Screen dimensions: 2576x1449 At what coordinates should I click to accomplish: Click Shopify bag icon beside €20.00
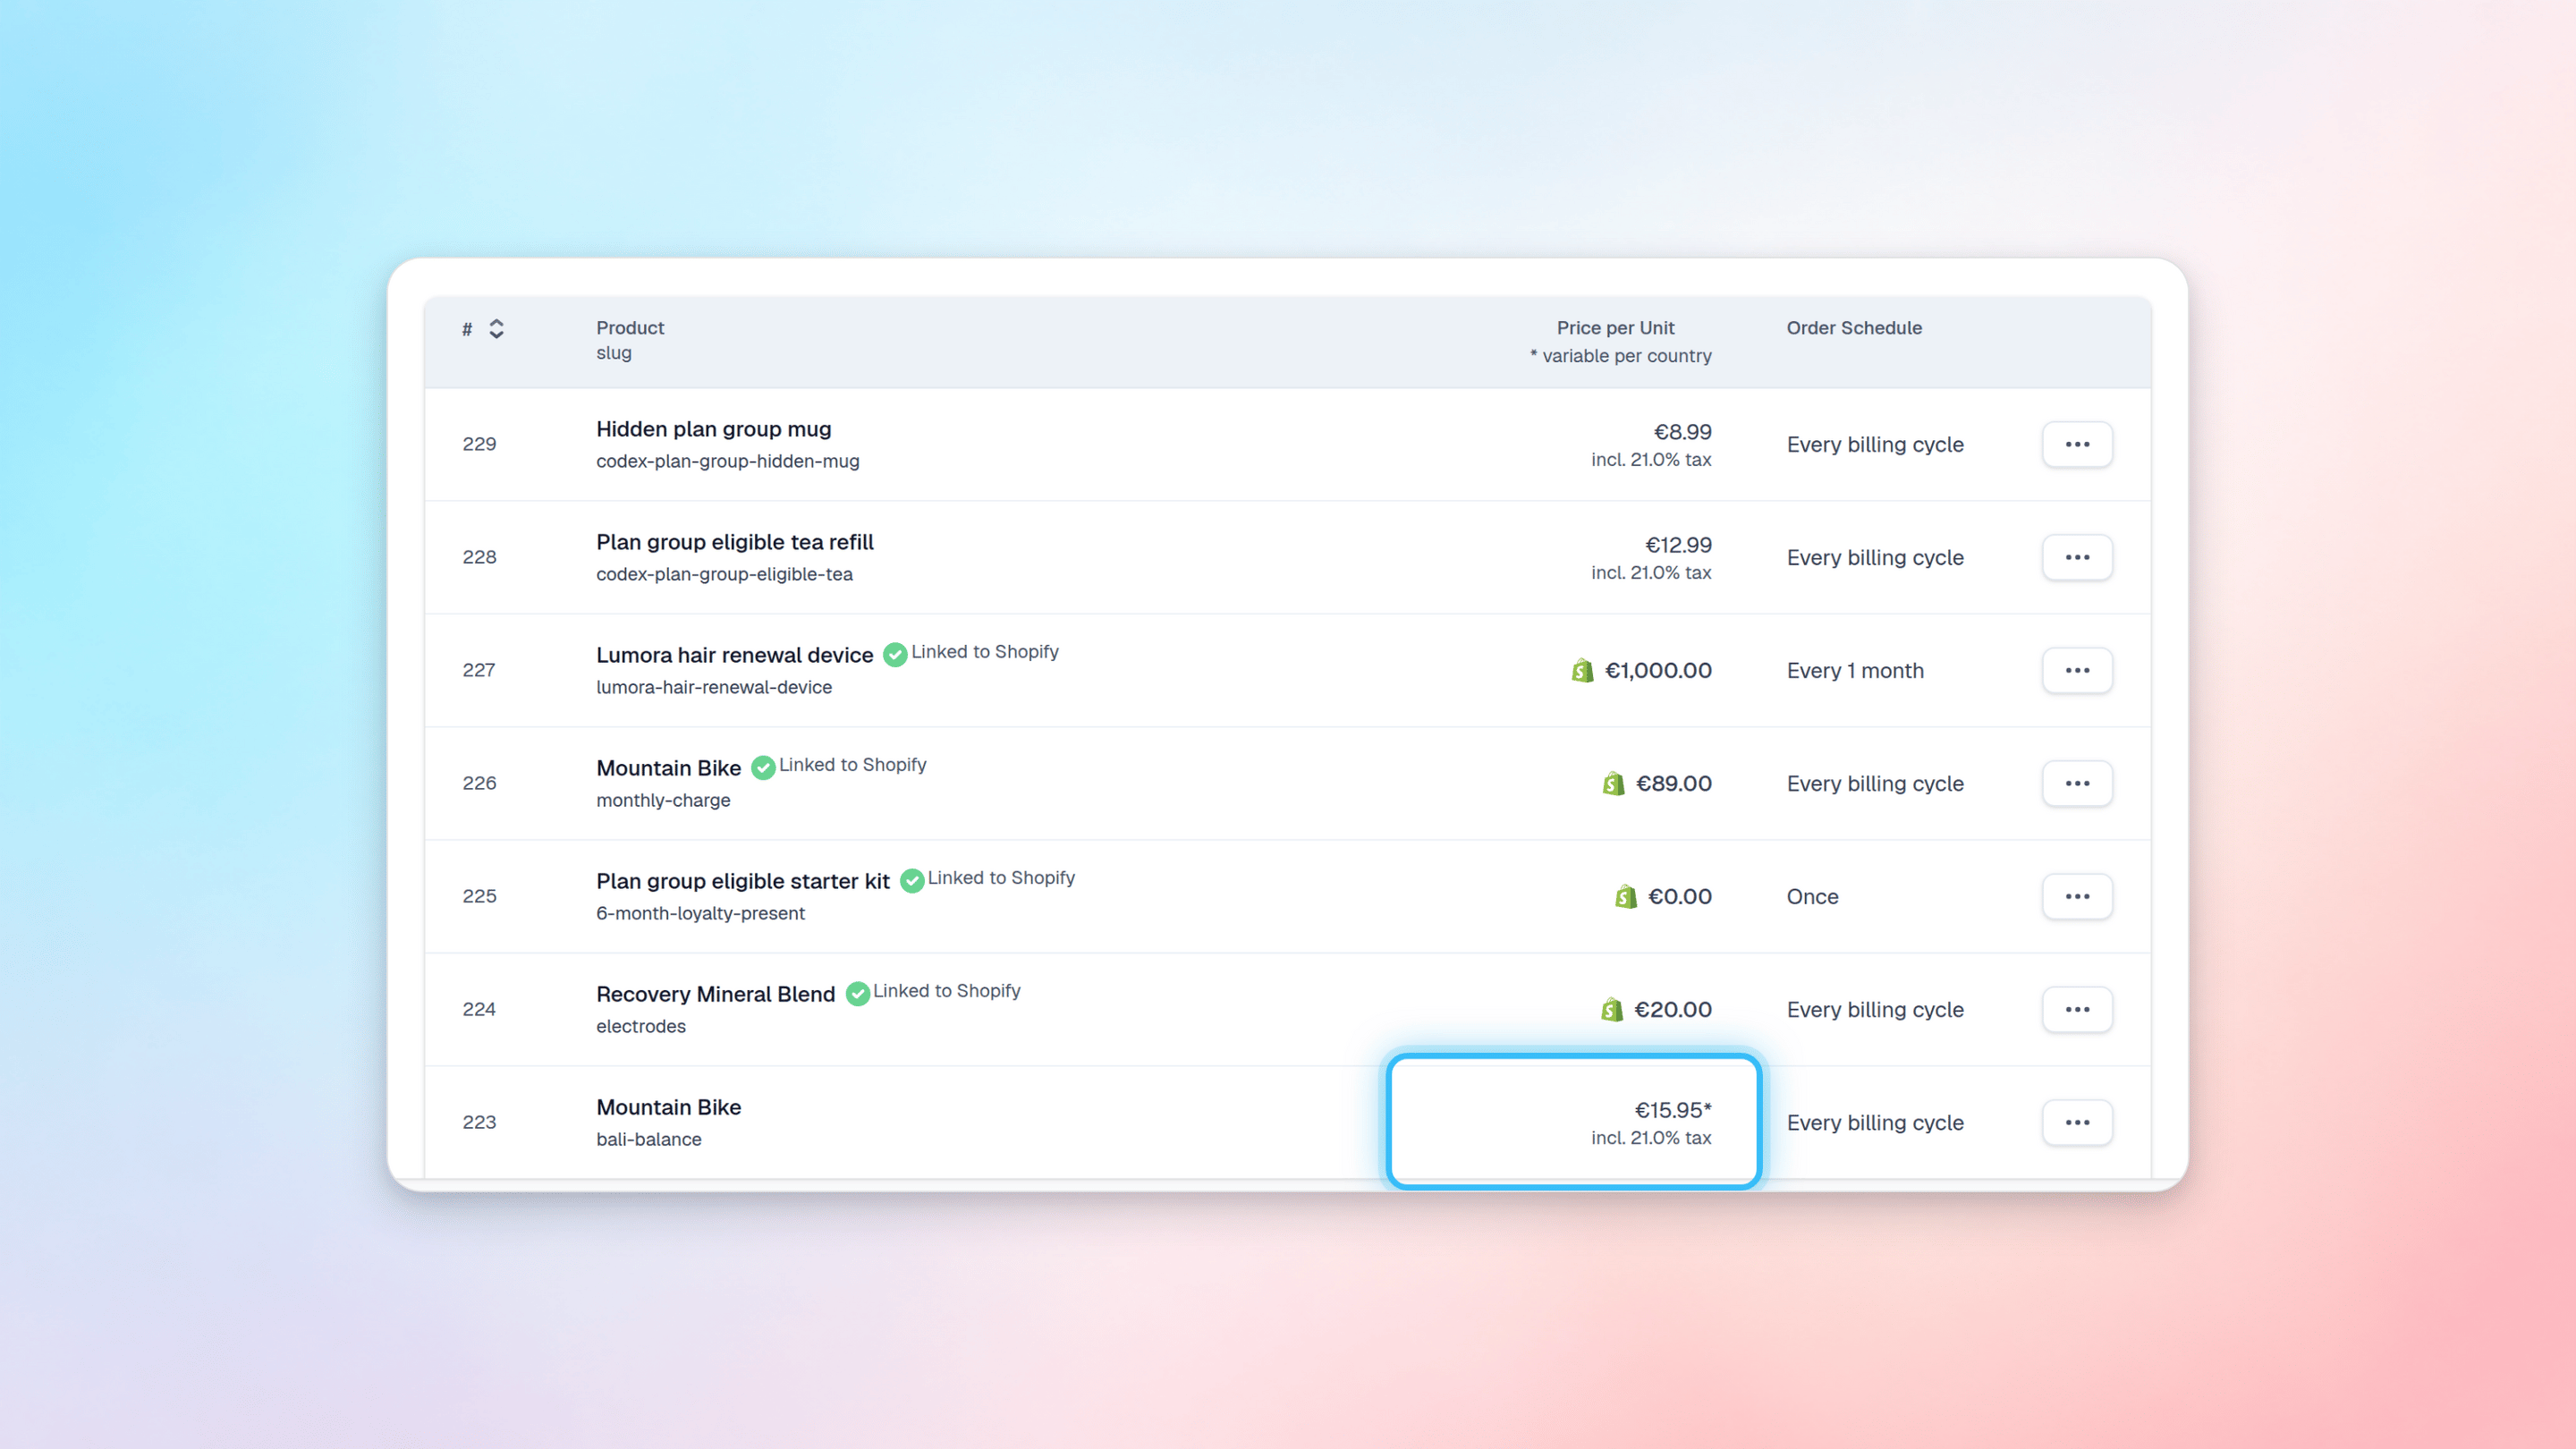coord(1612,1009)
